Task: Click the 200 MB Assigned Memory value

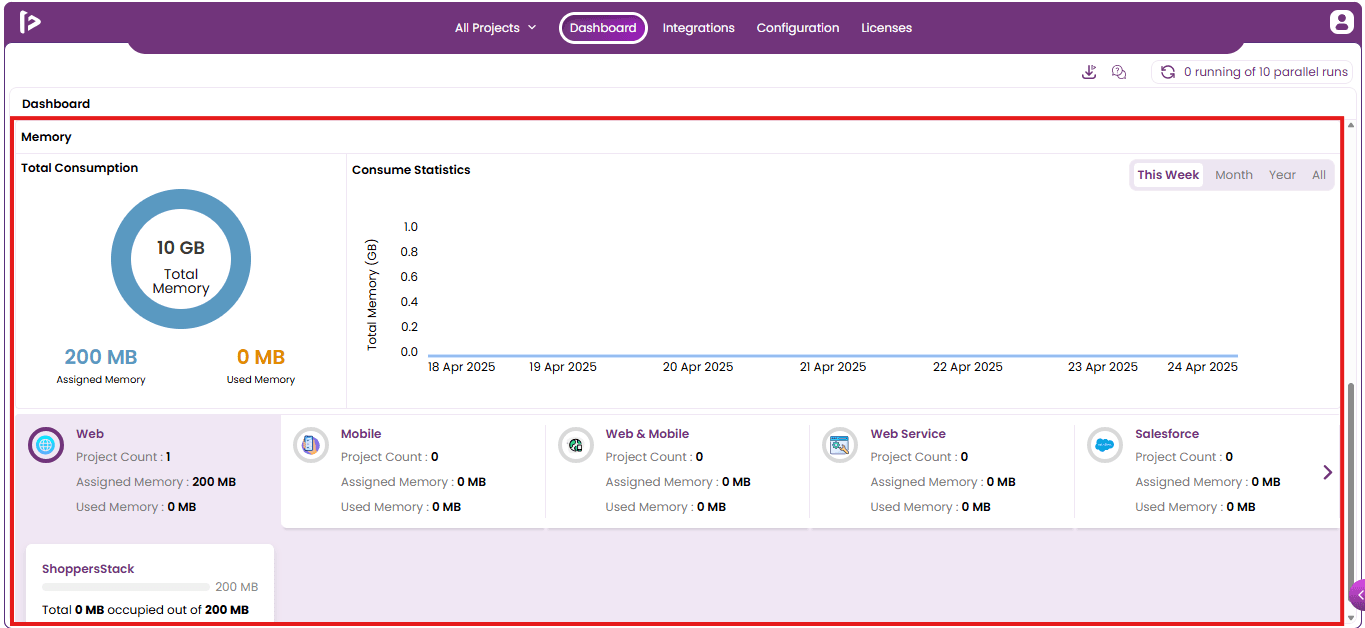Action: pos(101,357)
